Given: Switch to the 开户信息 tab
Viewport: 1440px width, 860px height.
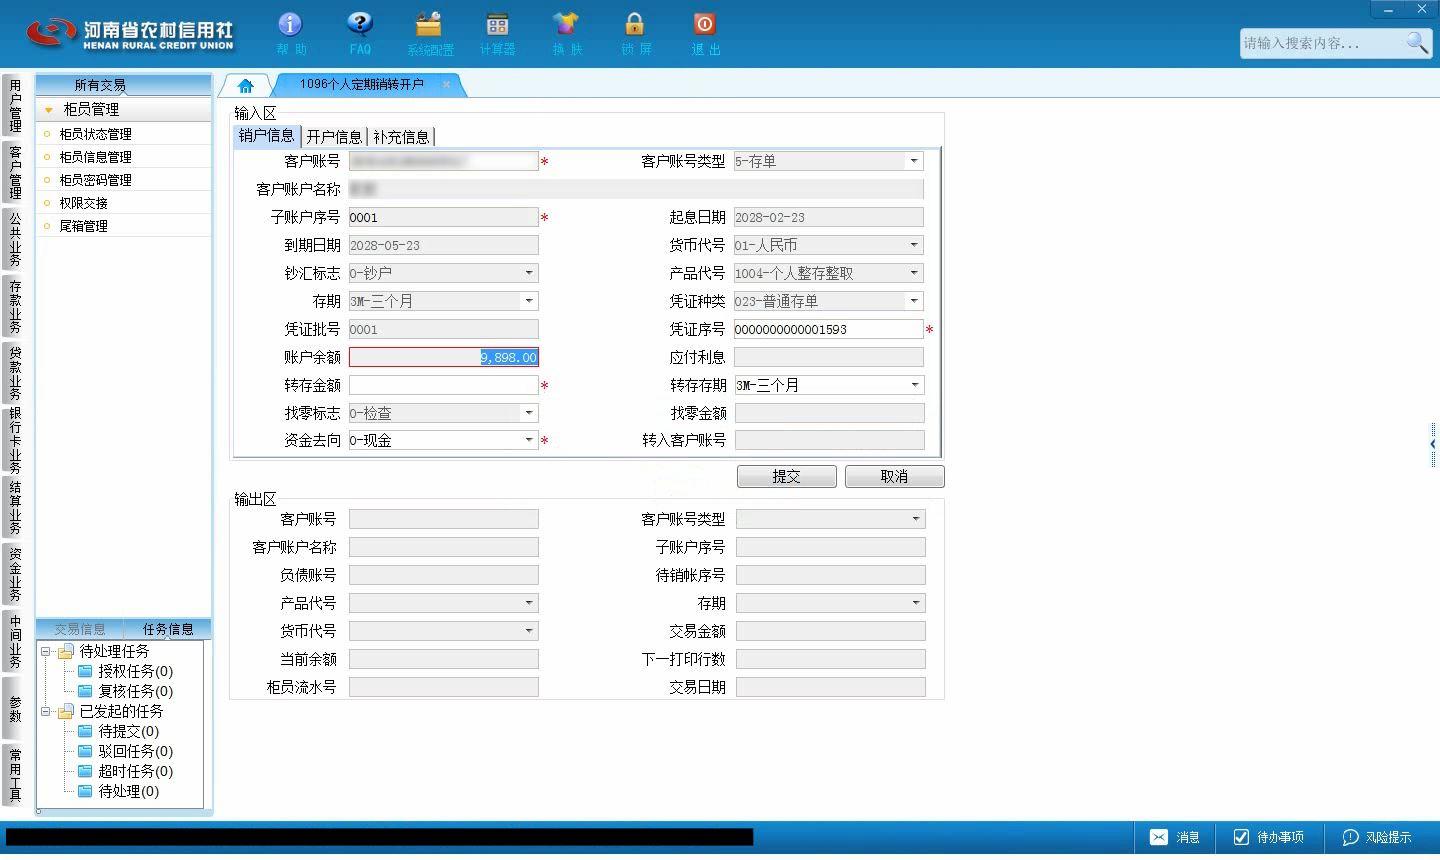Looking at the screenshot, I should (334, 137).
